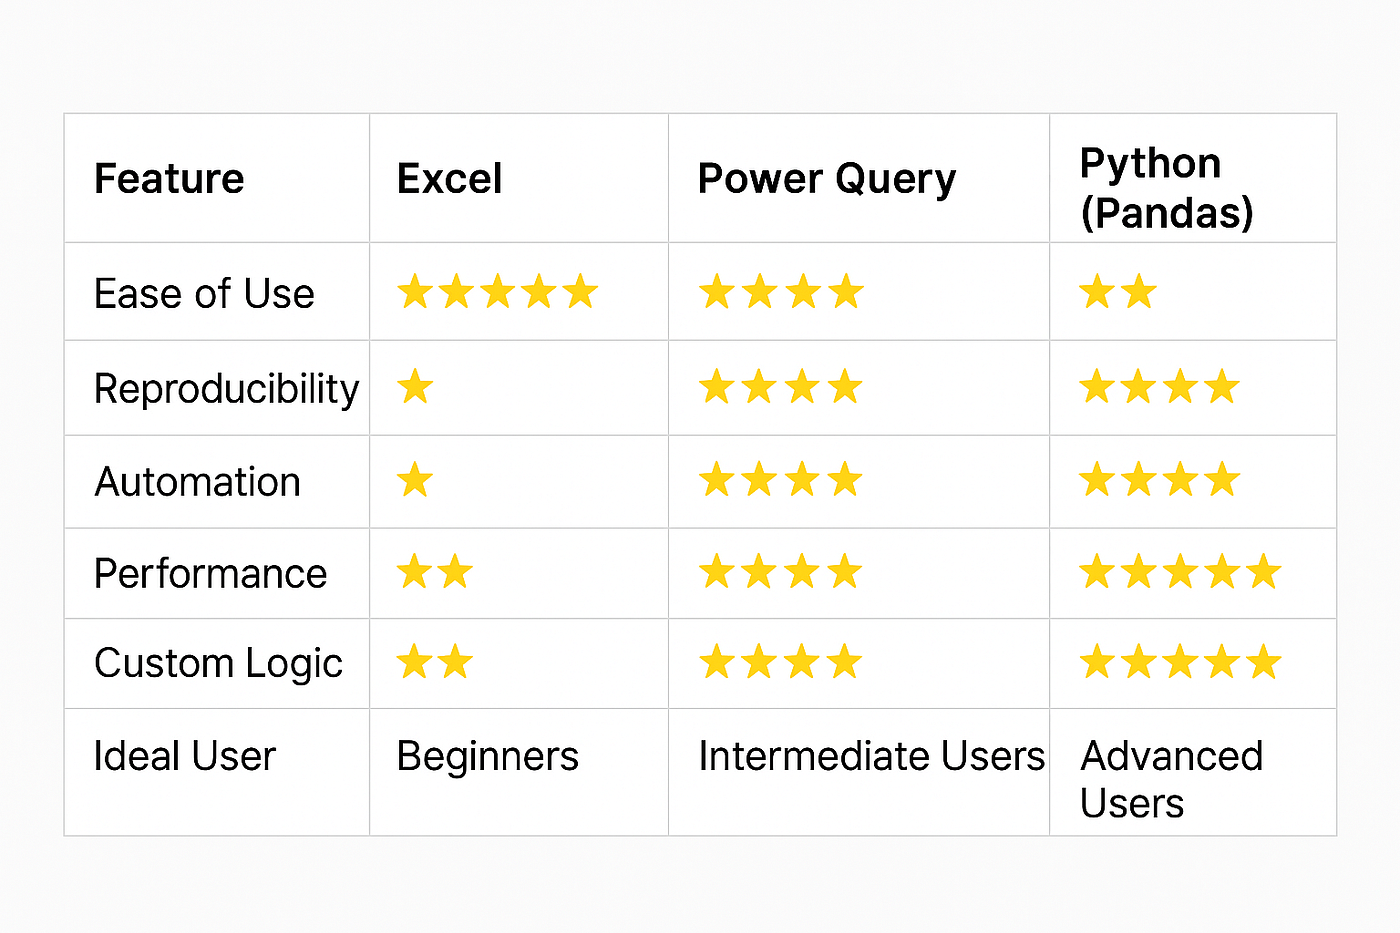Click the Excel single star for Reproducibility
The image size is (1400, 933).
(415, 386)
